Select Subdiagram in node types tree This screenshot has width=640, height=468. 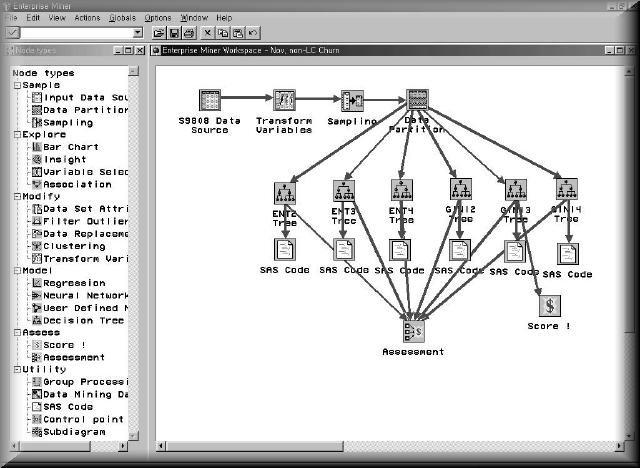69,432
